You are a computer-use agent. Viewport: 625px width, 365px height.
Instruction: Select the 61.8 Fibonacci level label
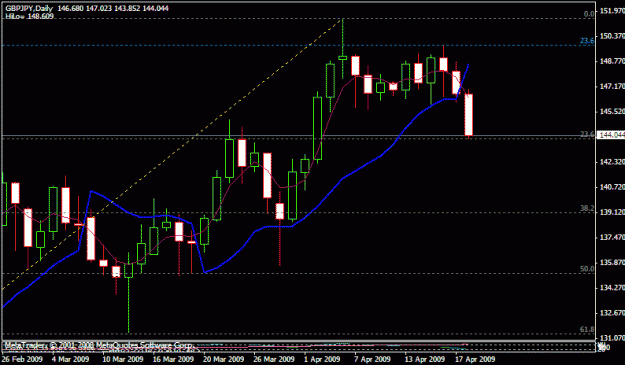point(587,329)
